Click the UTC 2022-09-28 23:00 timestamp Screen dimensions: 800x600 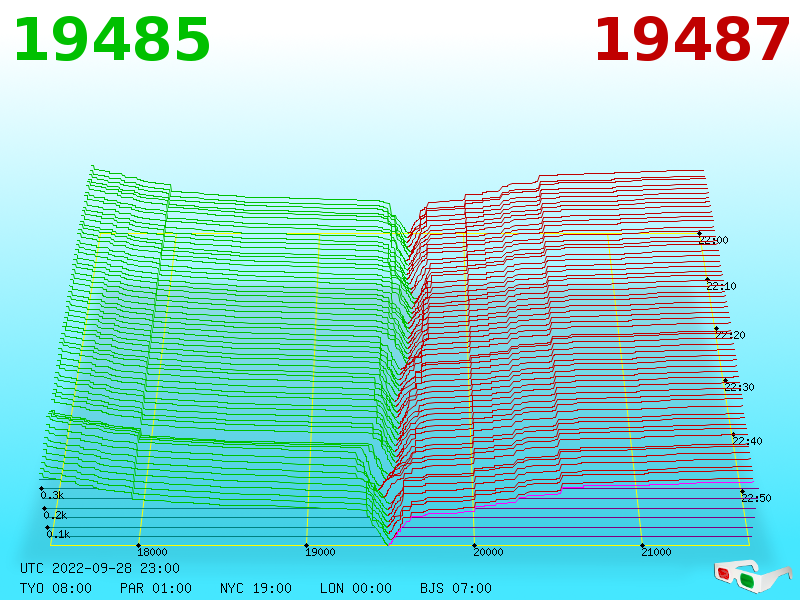tap(100, 568)
